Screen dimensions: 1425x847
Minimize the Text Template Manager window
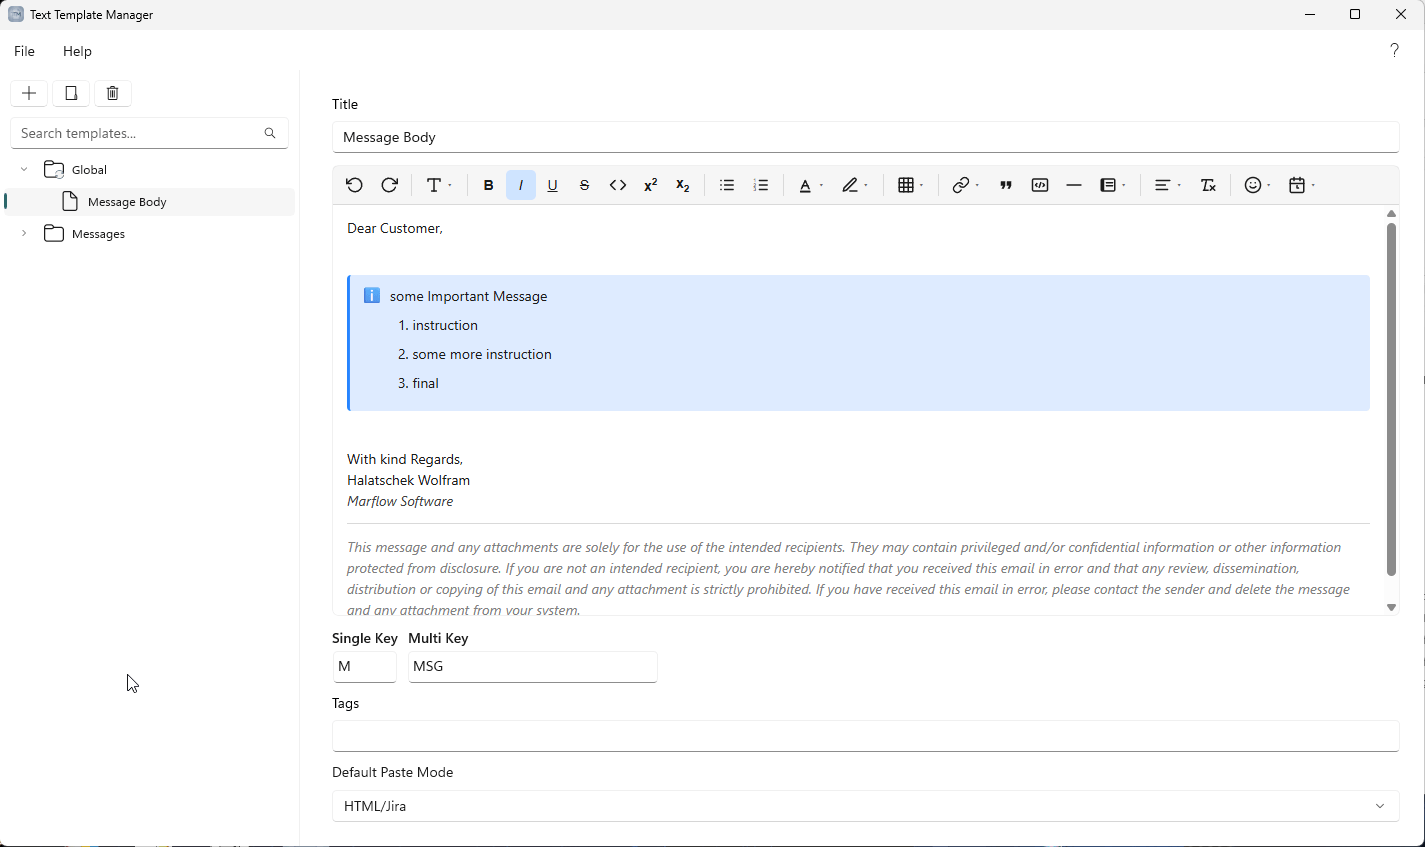pos(1310,14)
